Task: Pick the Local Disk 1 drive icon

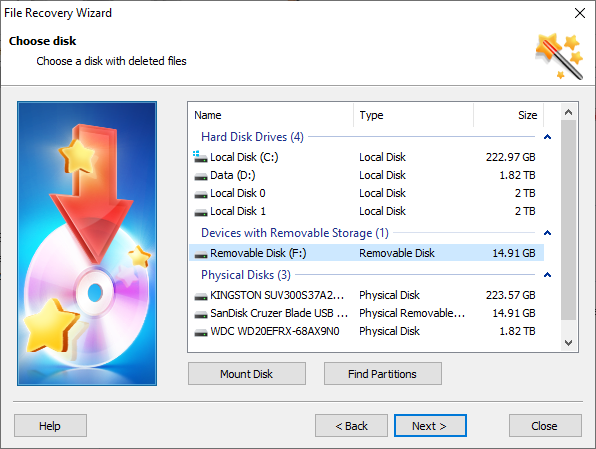Action: click(x=201, y=212)
